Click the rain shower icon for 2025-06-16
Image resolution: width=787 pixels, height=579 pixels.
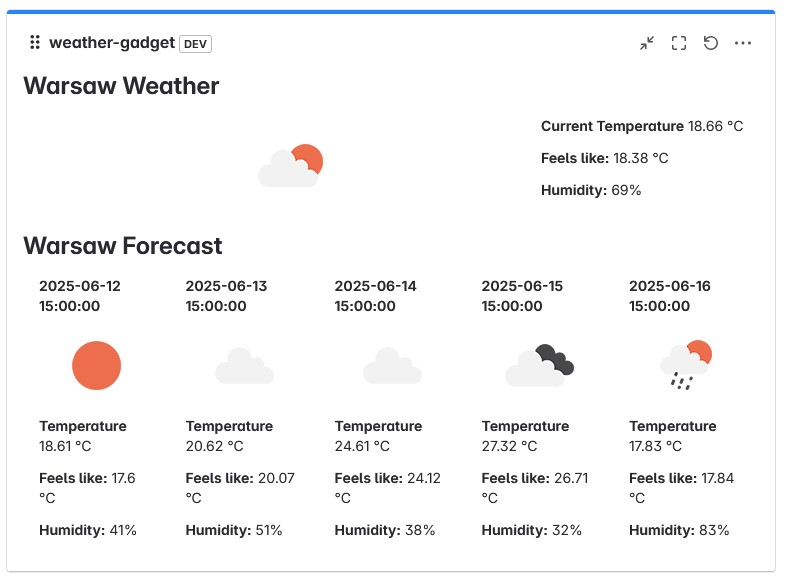click(x=685, y=366)
